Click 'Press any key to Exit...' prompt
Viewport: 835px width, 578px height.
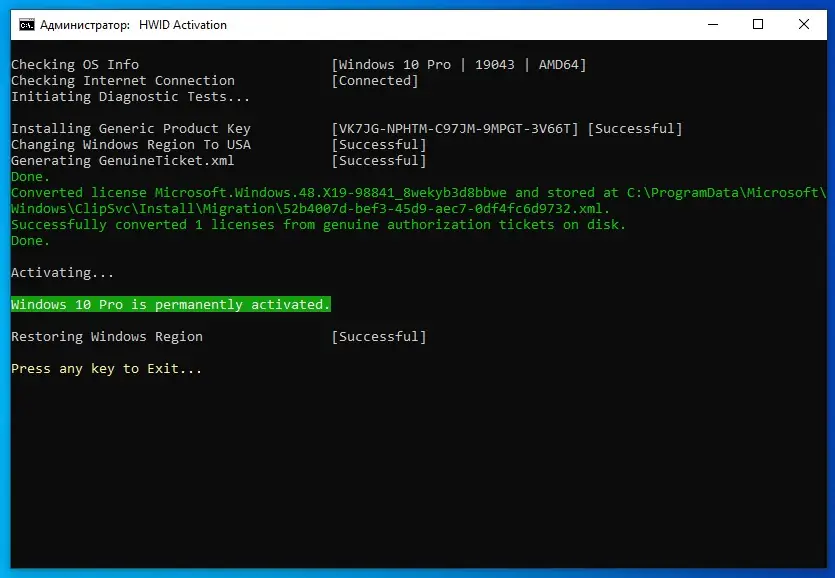pyautogui.click(x=107, y=369)
